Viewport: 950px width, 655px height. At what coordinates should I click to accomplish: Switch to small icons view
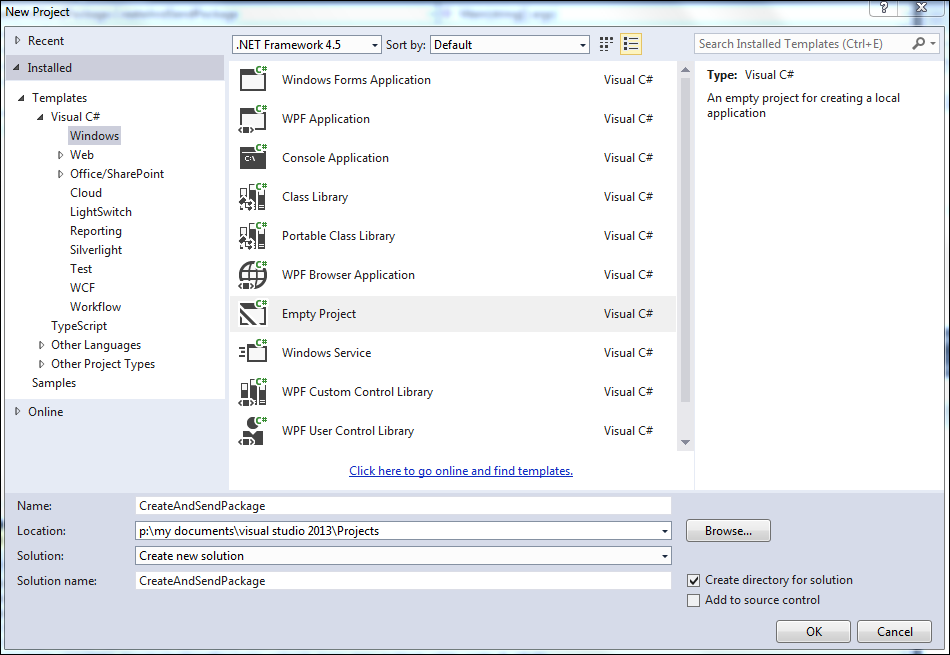(606, 44)
